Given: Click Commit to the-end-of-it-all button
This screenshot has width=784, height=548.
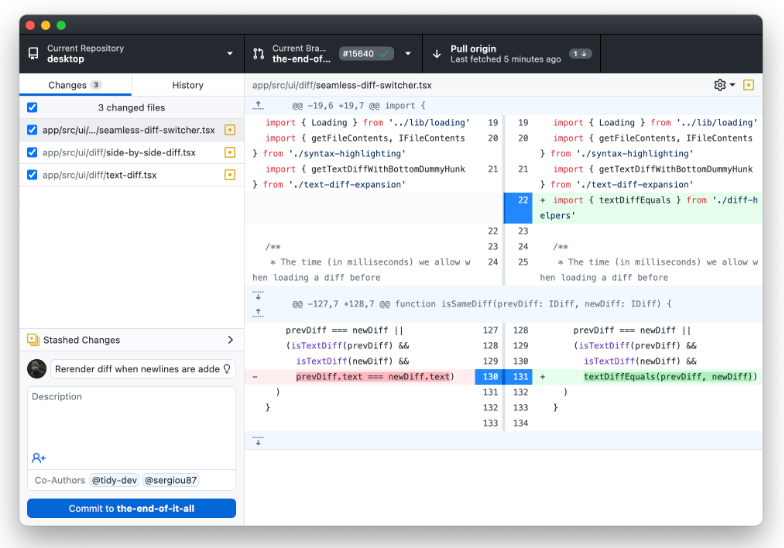Looking at the screenshot, I should point(132,508).
